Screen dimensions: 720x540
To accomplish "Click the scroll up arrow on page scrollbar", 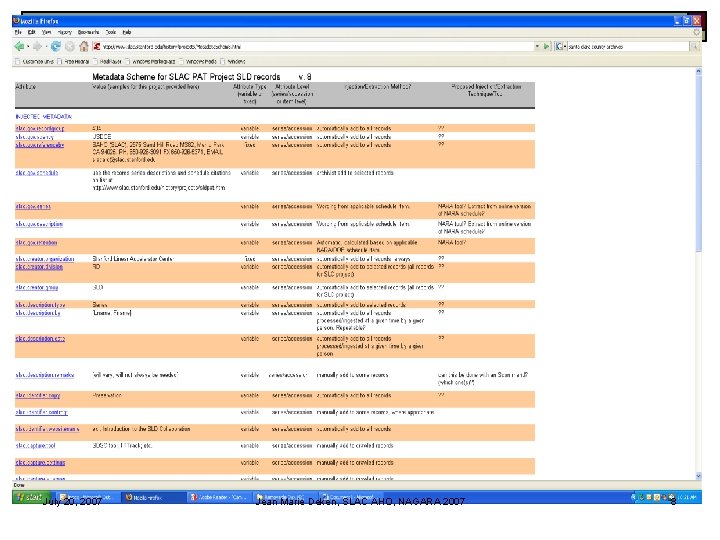I will [x=698, y=71].
